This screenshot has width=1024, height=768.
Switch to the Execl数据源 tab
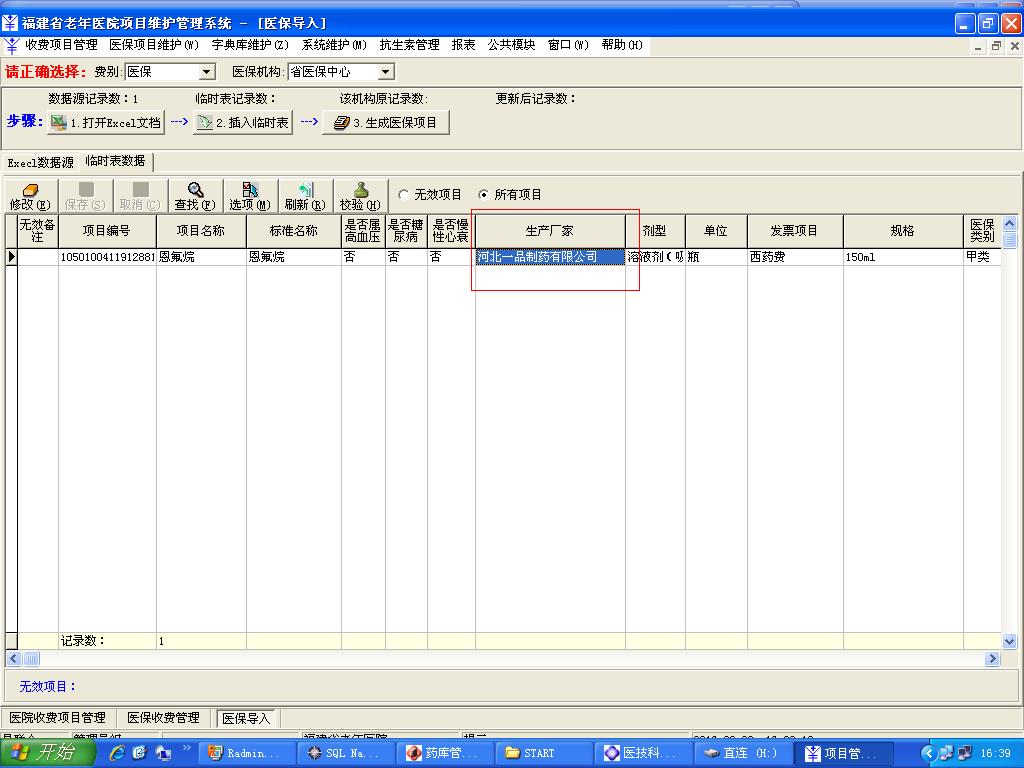point(40,163)
